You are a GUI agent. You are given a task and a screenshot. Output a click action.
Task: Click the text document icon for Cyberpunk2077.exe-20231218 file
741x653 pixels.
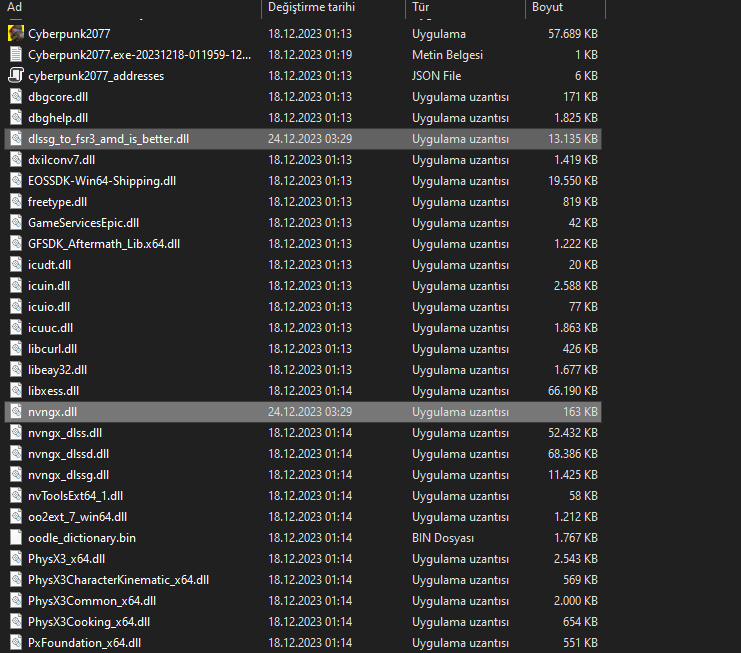[16, 55]
